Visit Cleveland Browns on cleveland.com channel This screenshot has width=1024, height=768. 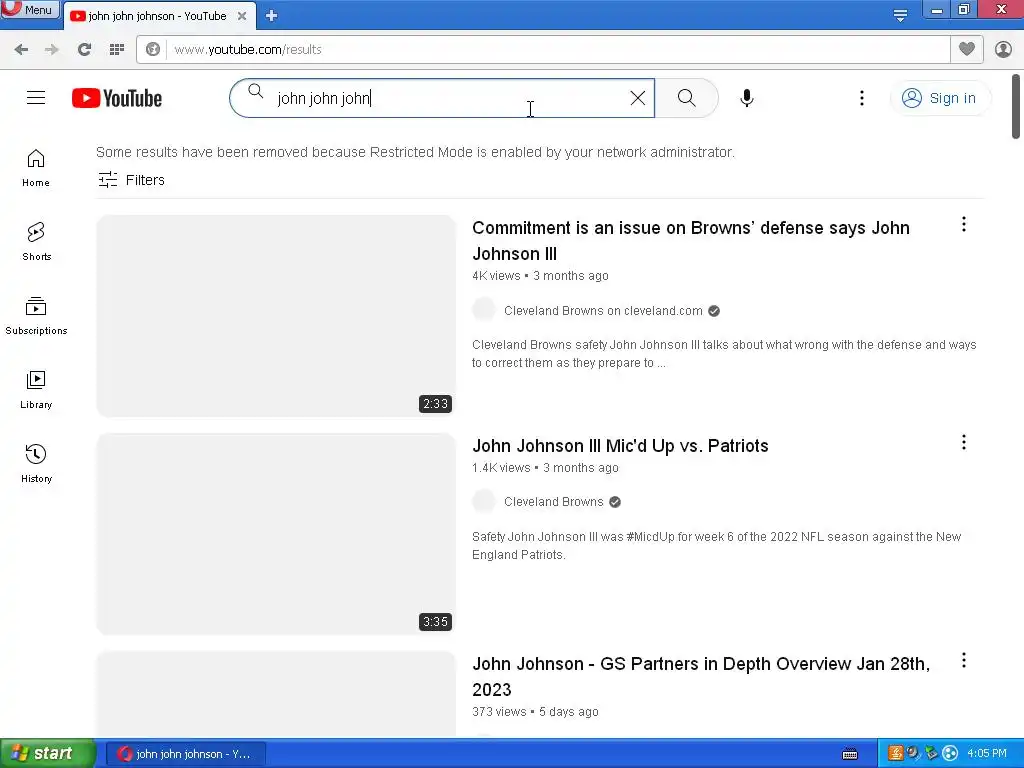coord(603,311)
